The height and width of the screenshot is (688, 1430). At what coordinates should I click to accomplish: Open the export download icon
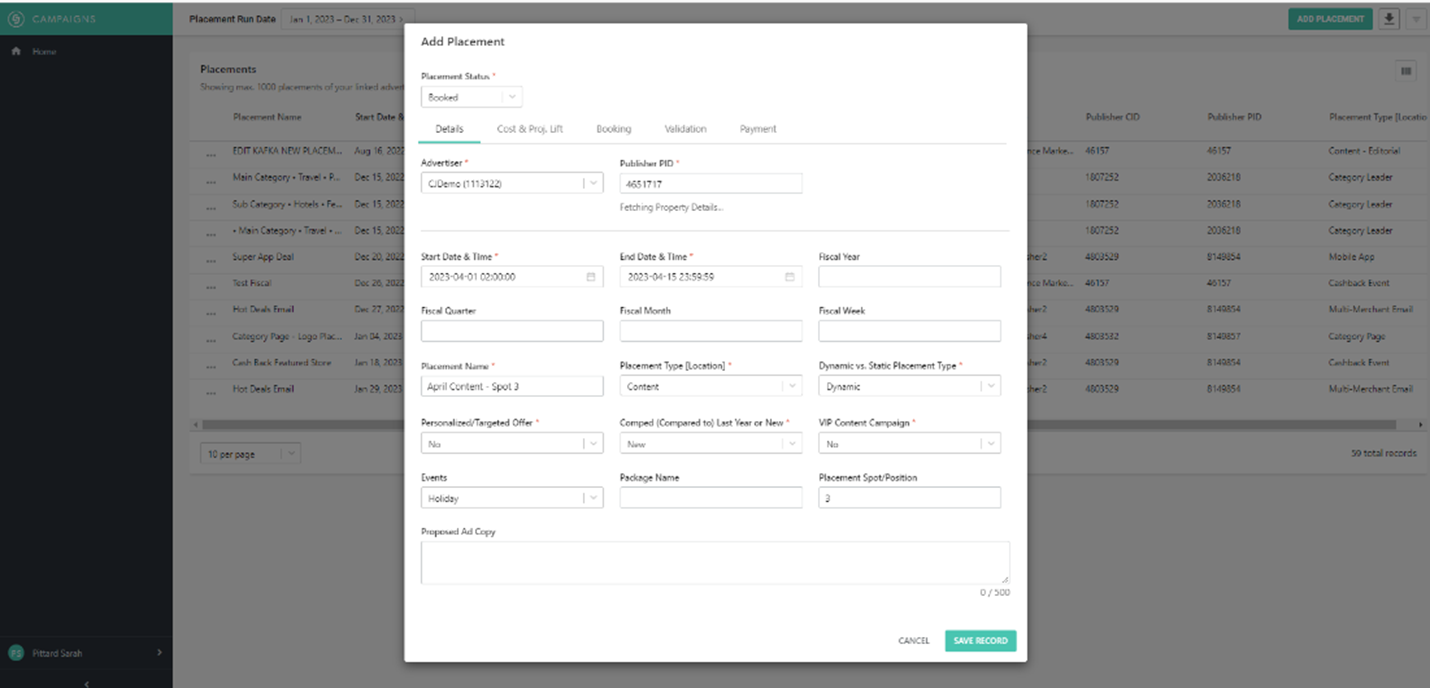1389,18
